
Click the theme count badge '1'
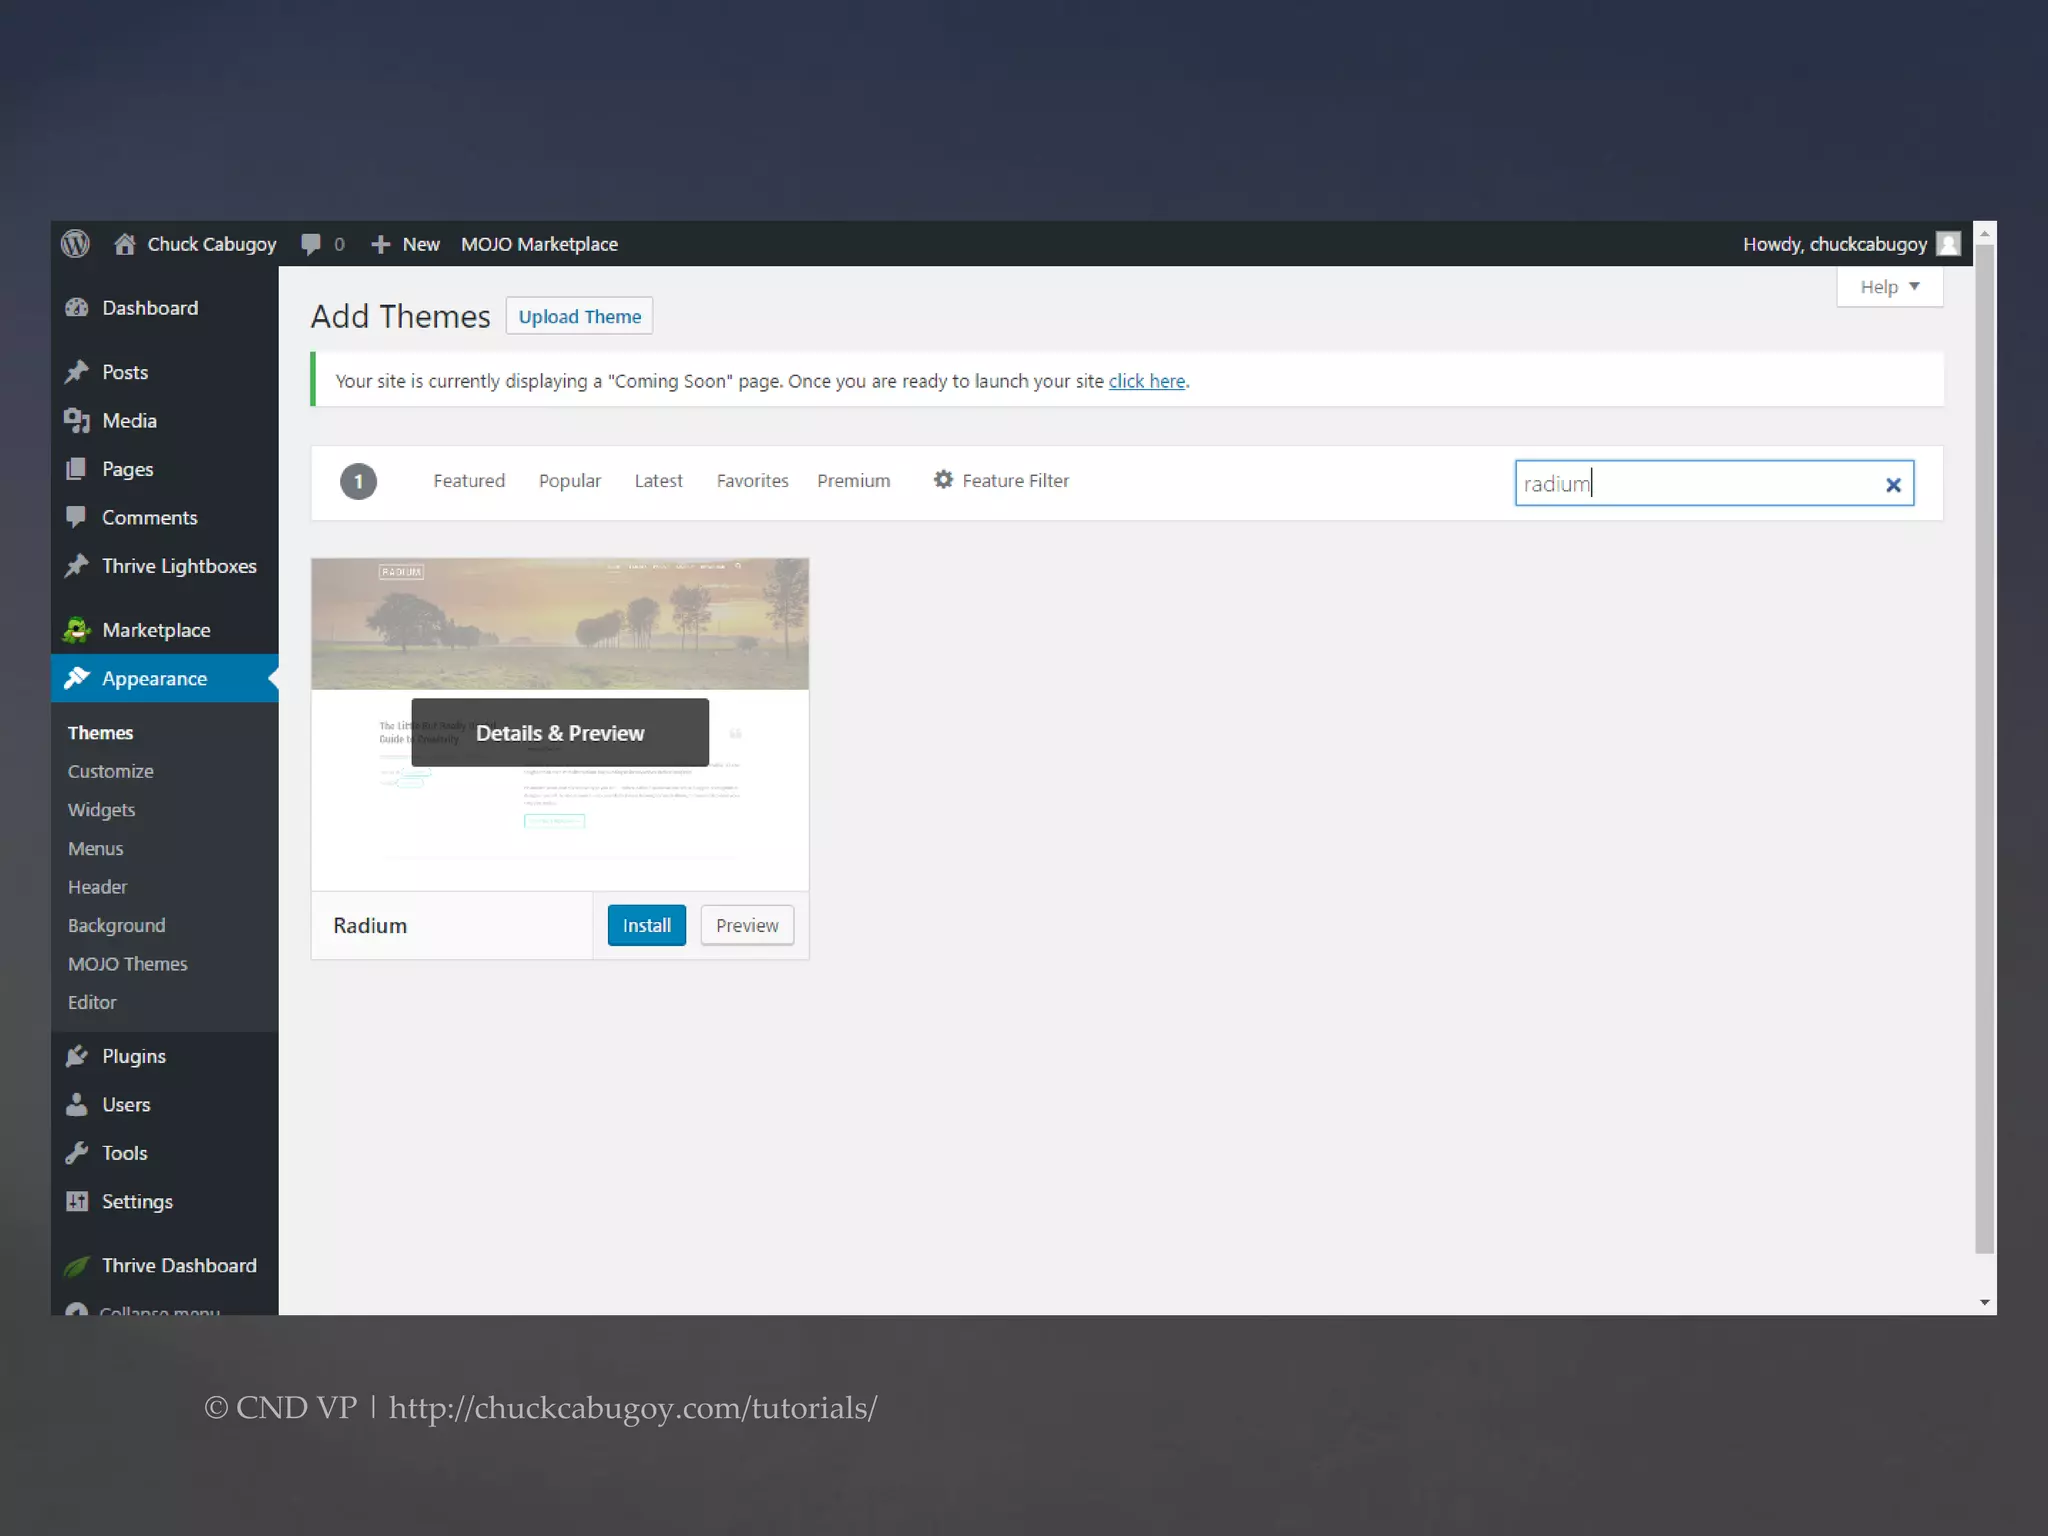coord(358,482)
